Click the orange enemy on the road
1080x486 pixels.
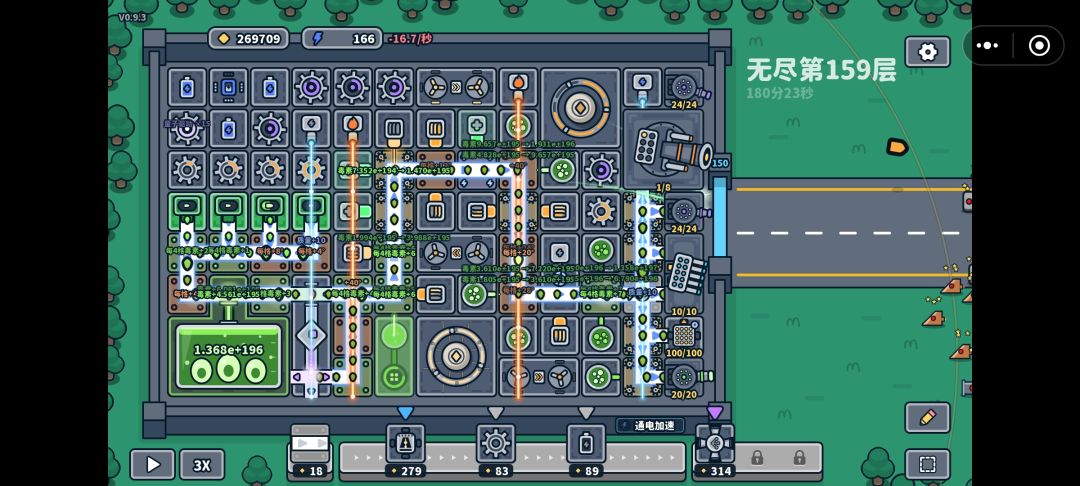[x=896, y=147]
